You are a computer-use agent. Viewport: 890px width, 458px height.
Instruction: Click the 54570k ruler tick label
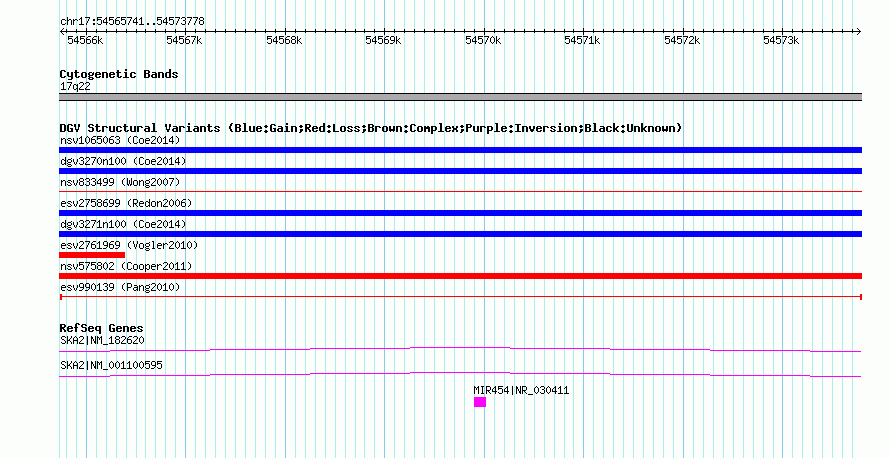pyautogui.click(x=483, y=40)
